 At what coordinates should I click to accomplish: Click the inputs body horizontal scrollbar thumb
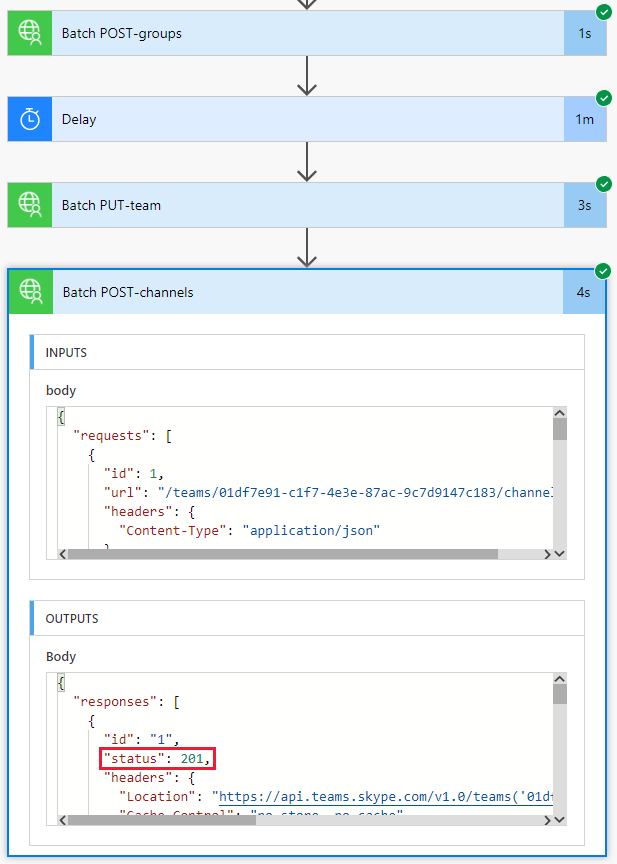pyautogui.click(x=283, y=554)
